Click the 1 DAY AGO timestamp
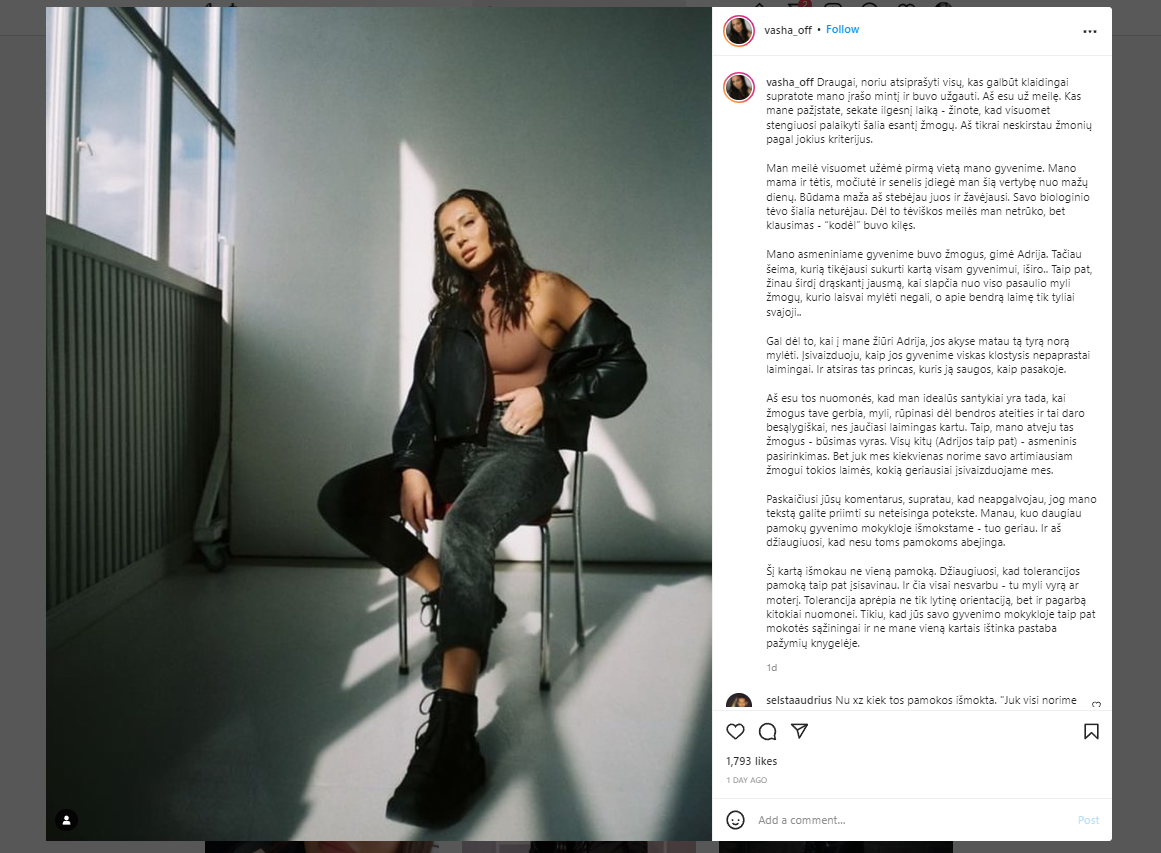This screenshot has height=853, width=1161. click(x=746, y=780)
